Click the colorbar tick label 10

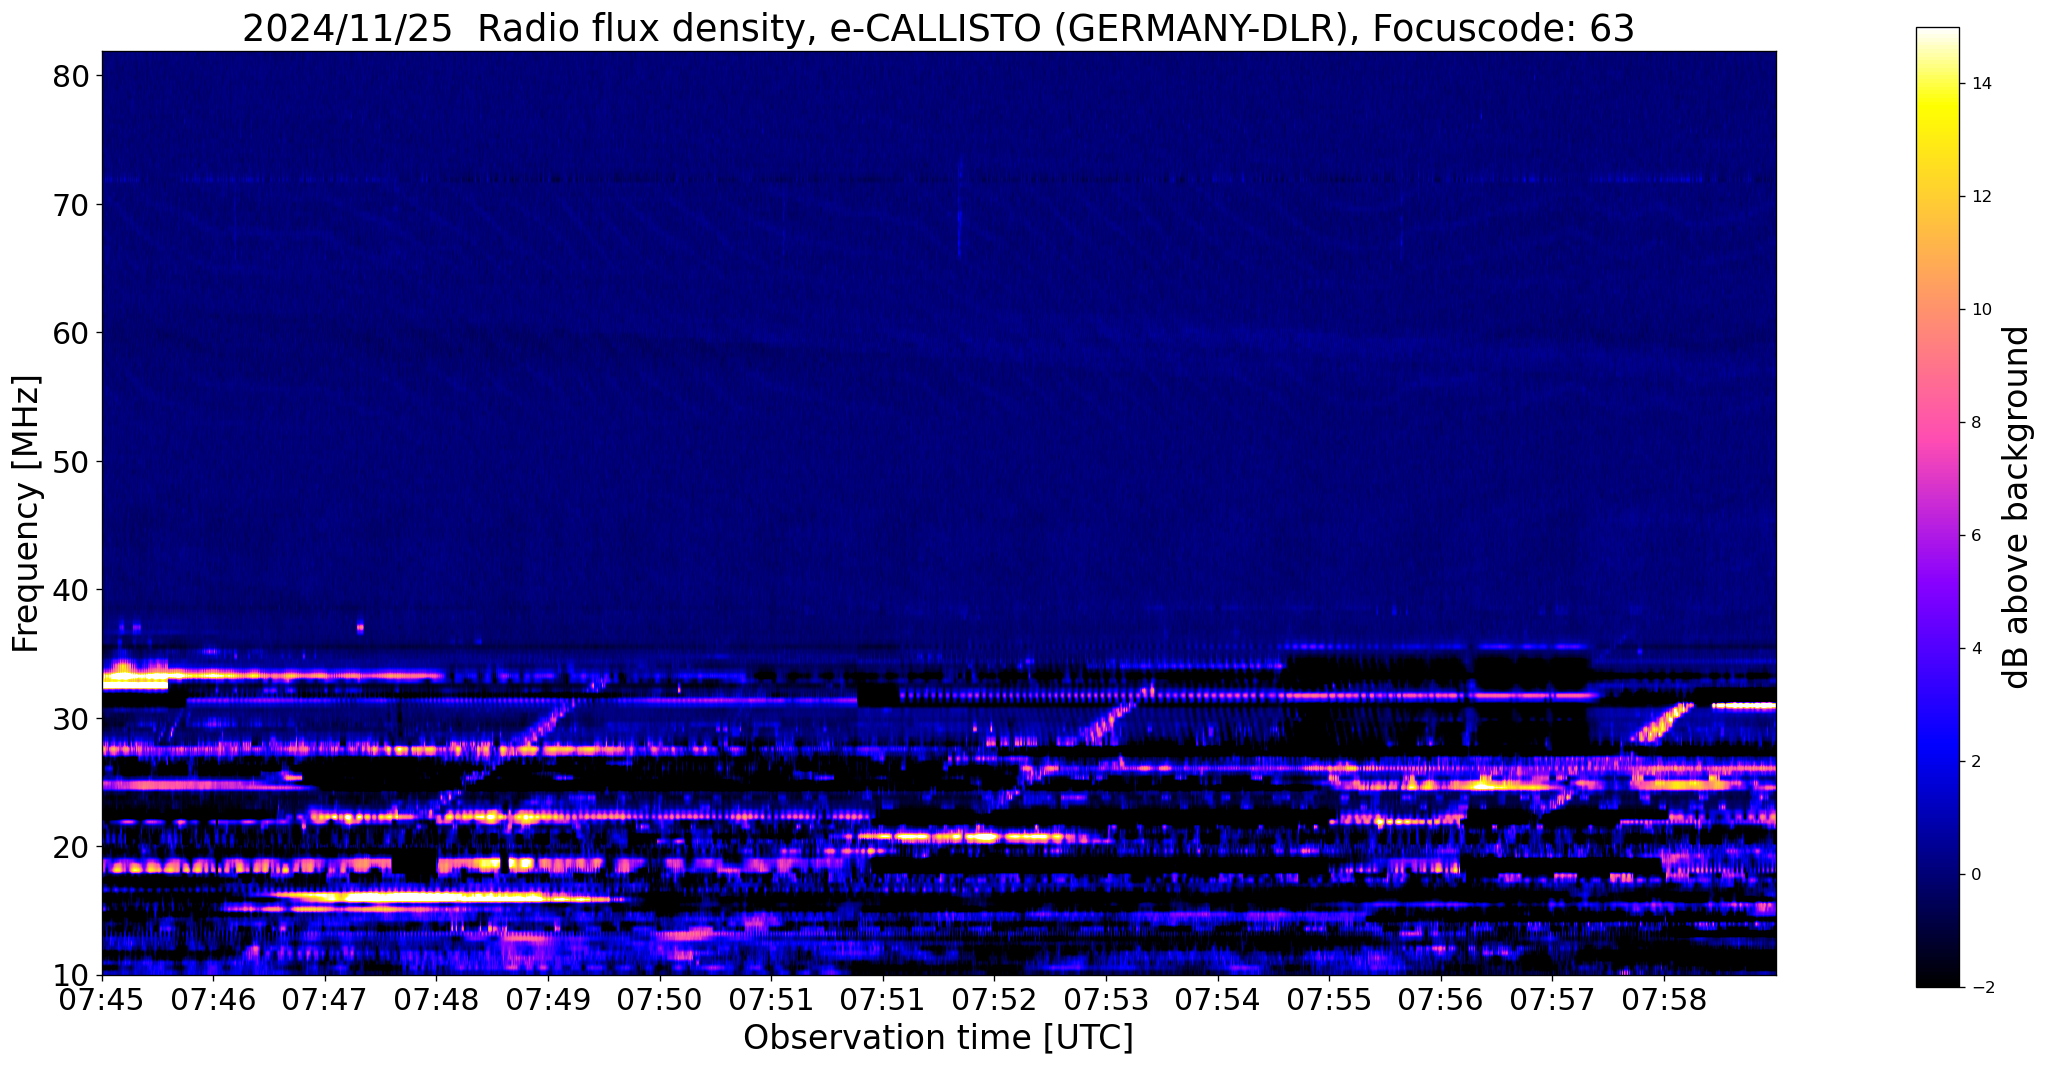coord(1981,310)
